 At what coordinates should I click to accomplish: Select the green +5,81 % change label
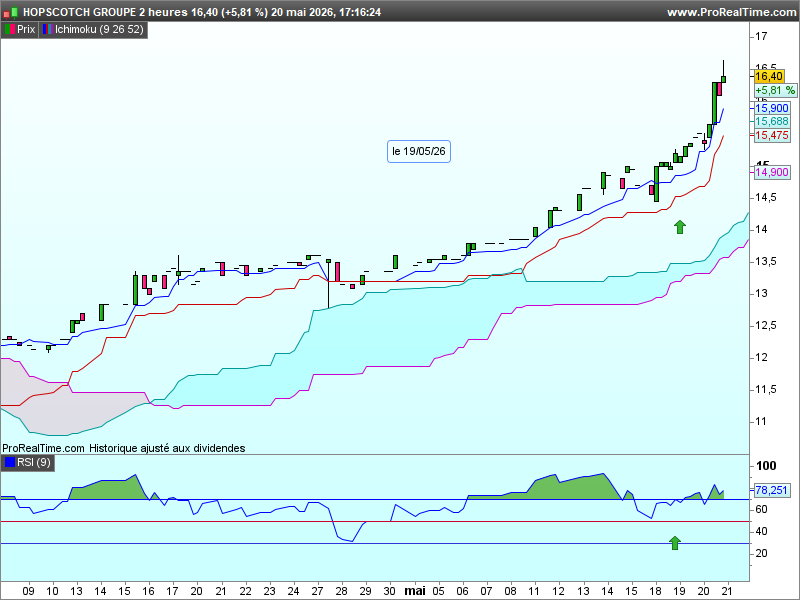[775, 91]
